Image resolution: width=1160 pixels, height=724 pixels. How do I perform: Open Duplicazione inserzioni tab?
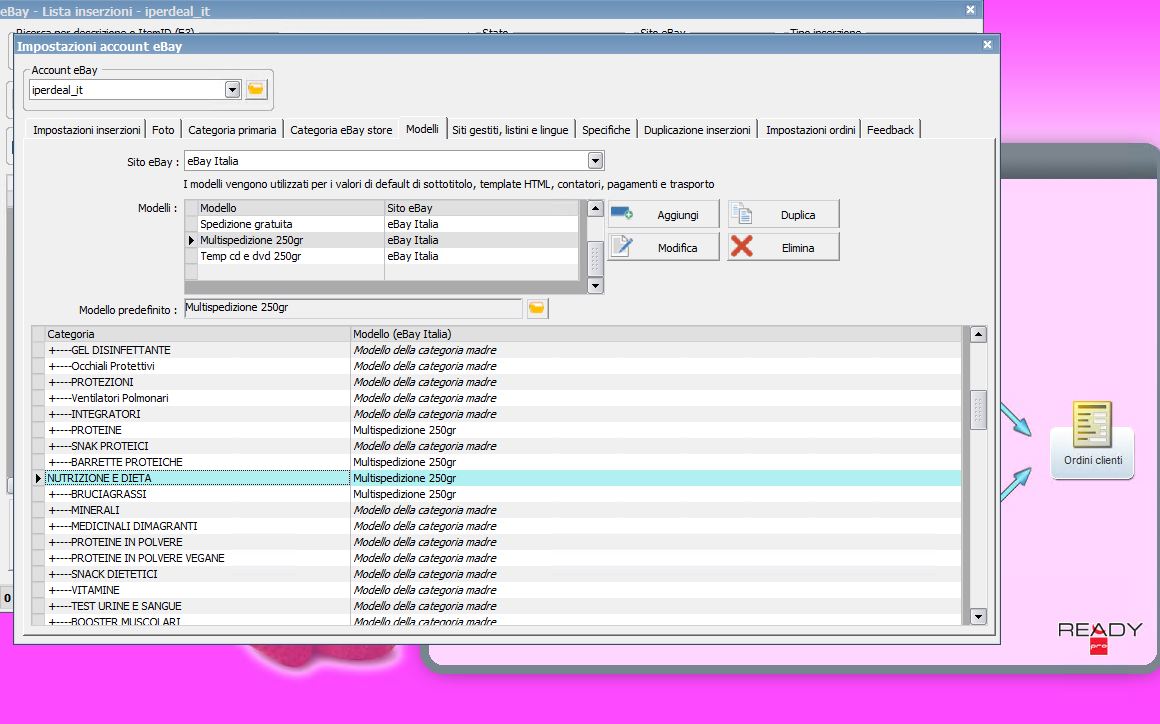click(697, 129)
